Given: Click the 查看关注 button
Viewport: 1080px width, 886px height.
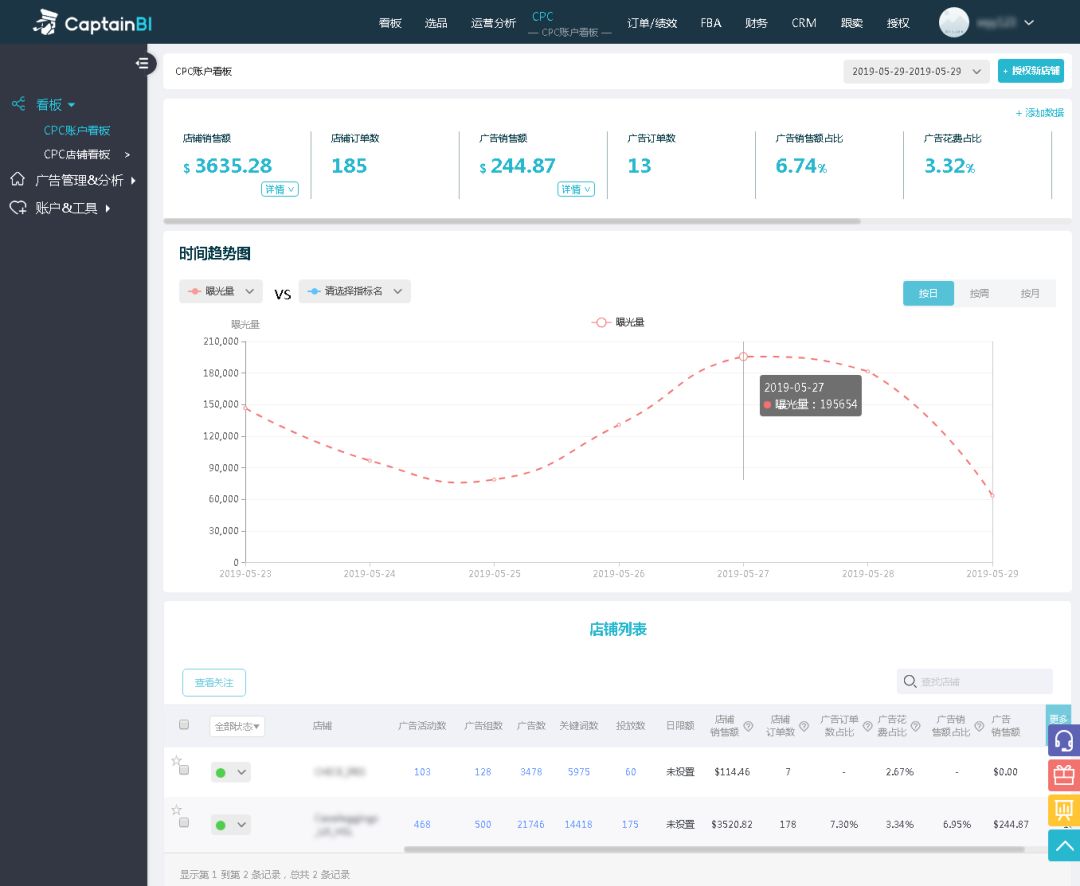Looking at the screenshot, I should tap(214, 683).
